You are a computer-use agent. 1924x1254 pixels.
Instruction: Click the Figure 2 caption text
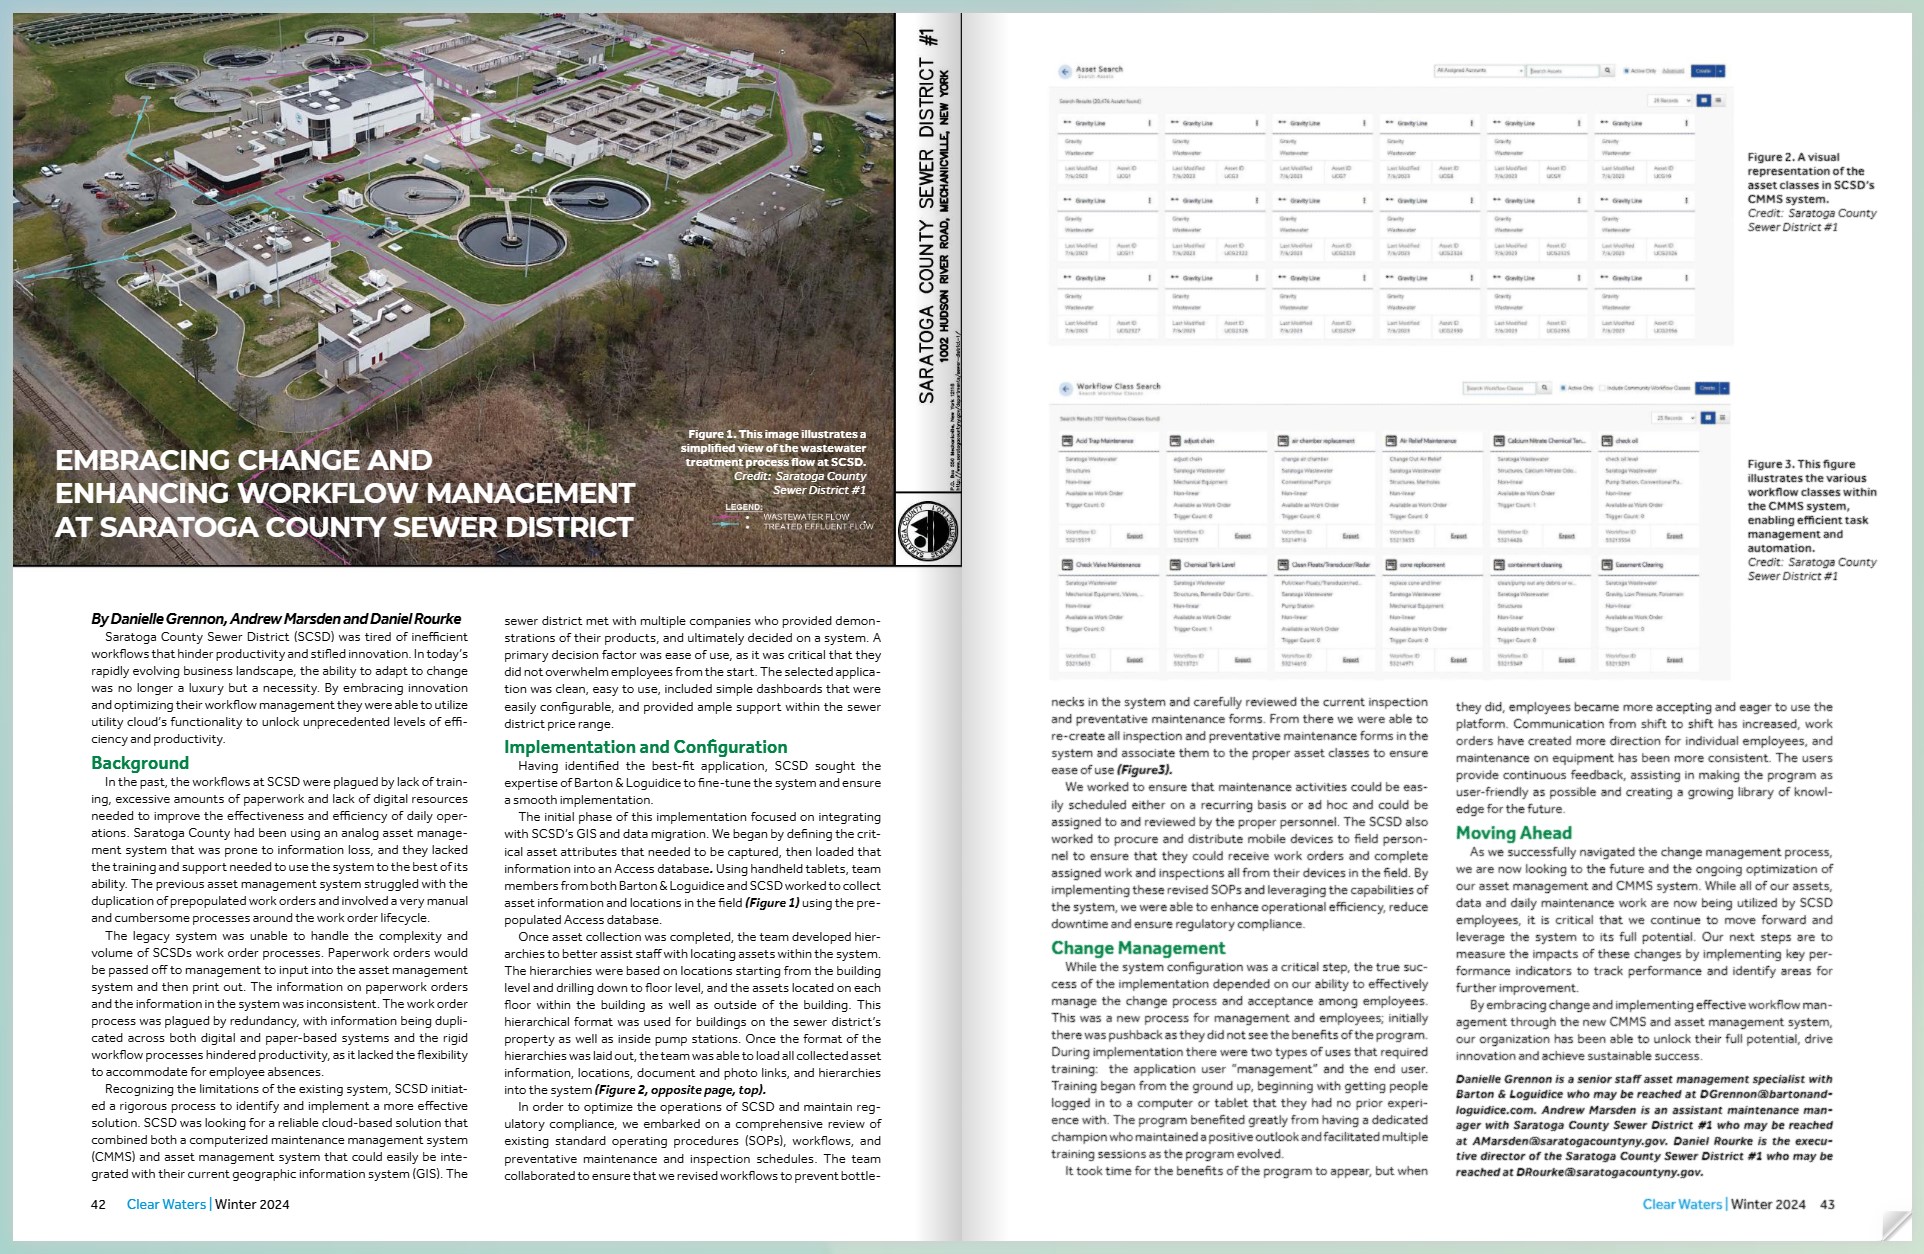(x=1811, y=192)
